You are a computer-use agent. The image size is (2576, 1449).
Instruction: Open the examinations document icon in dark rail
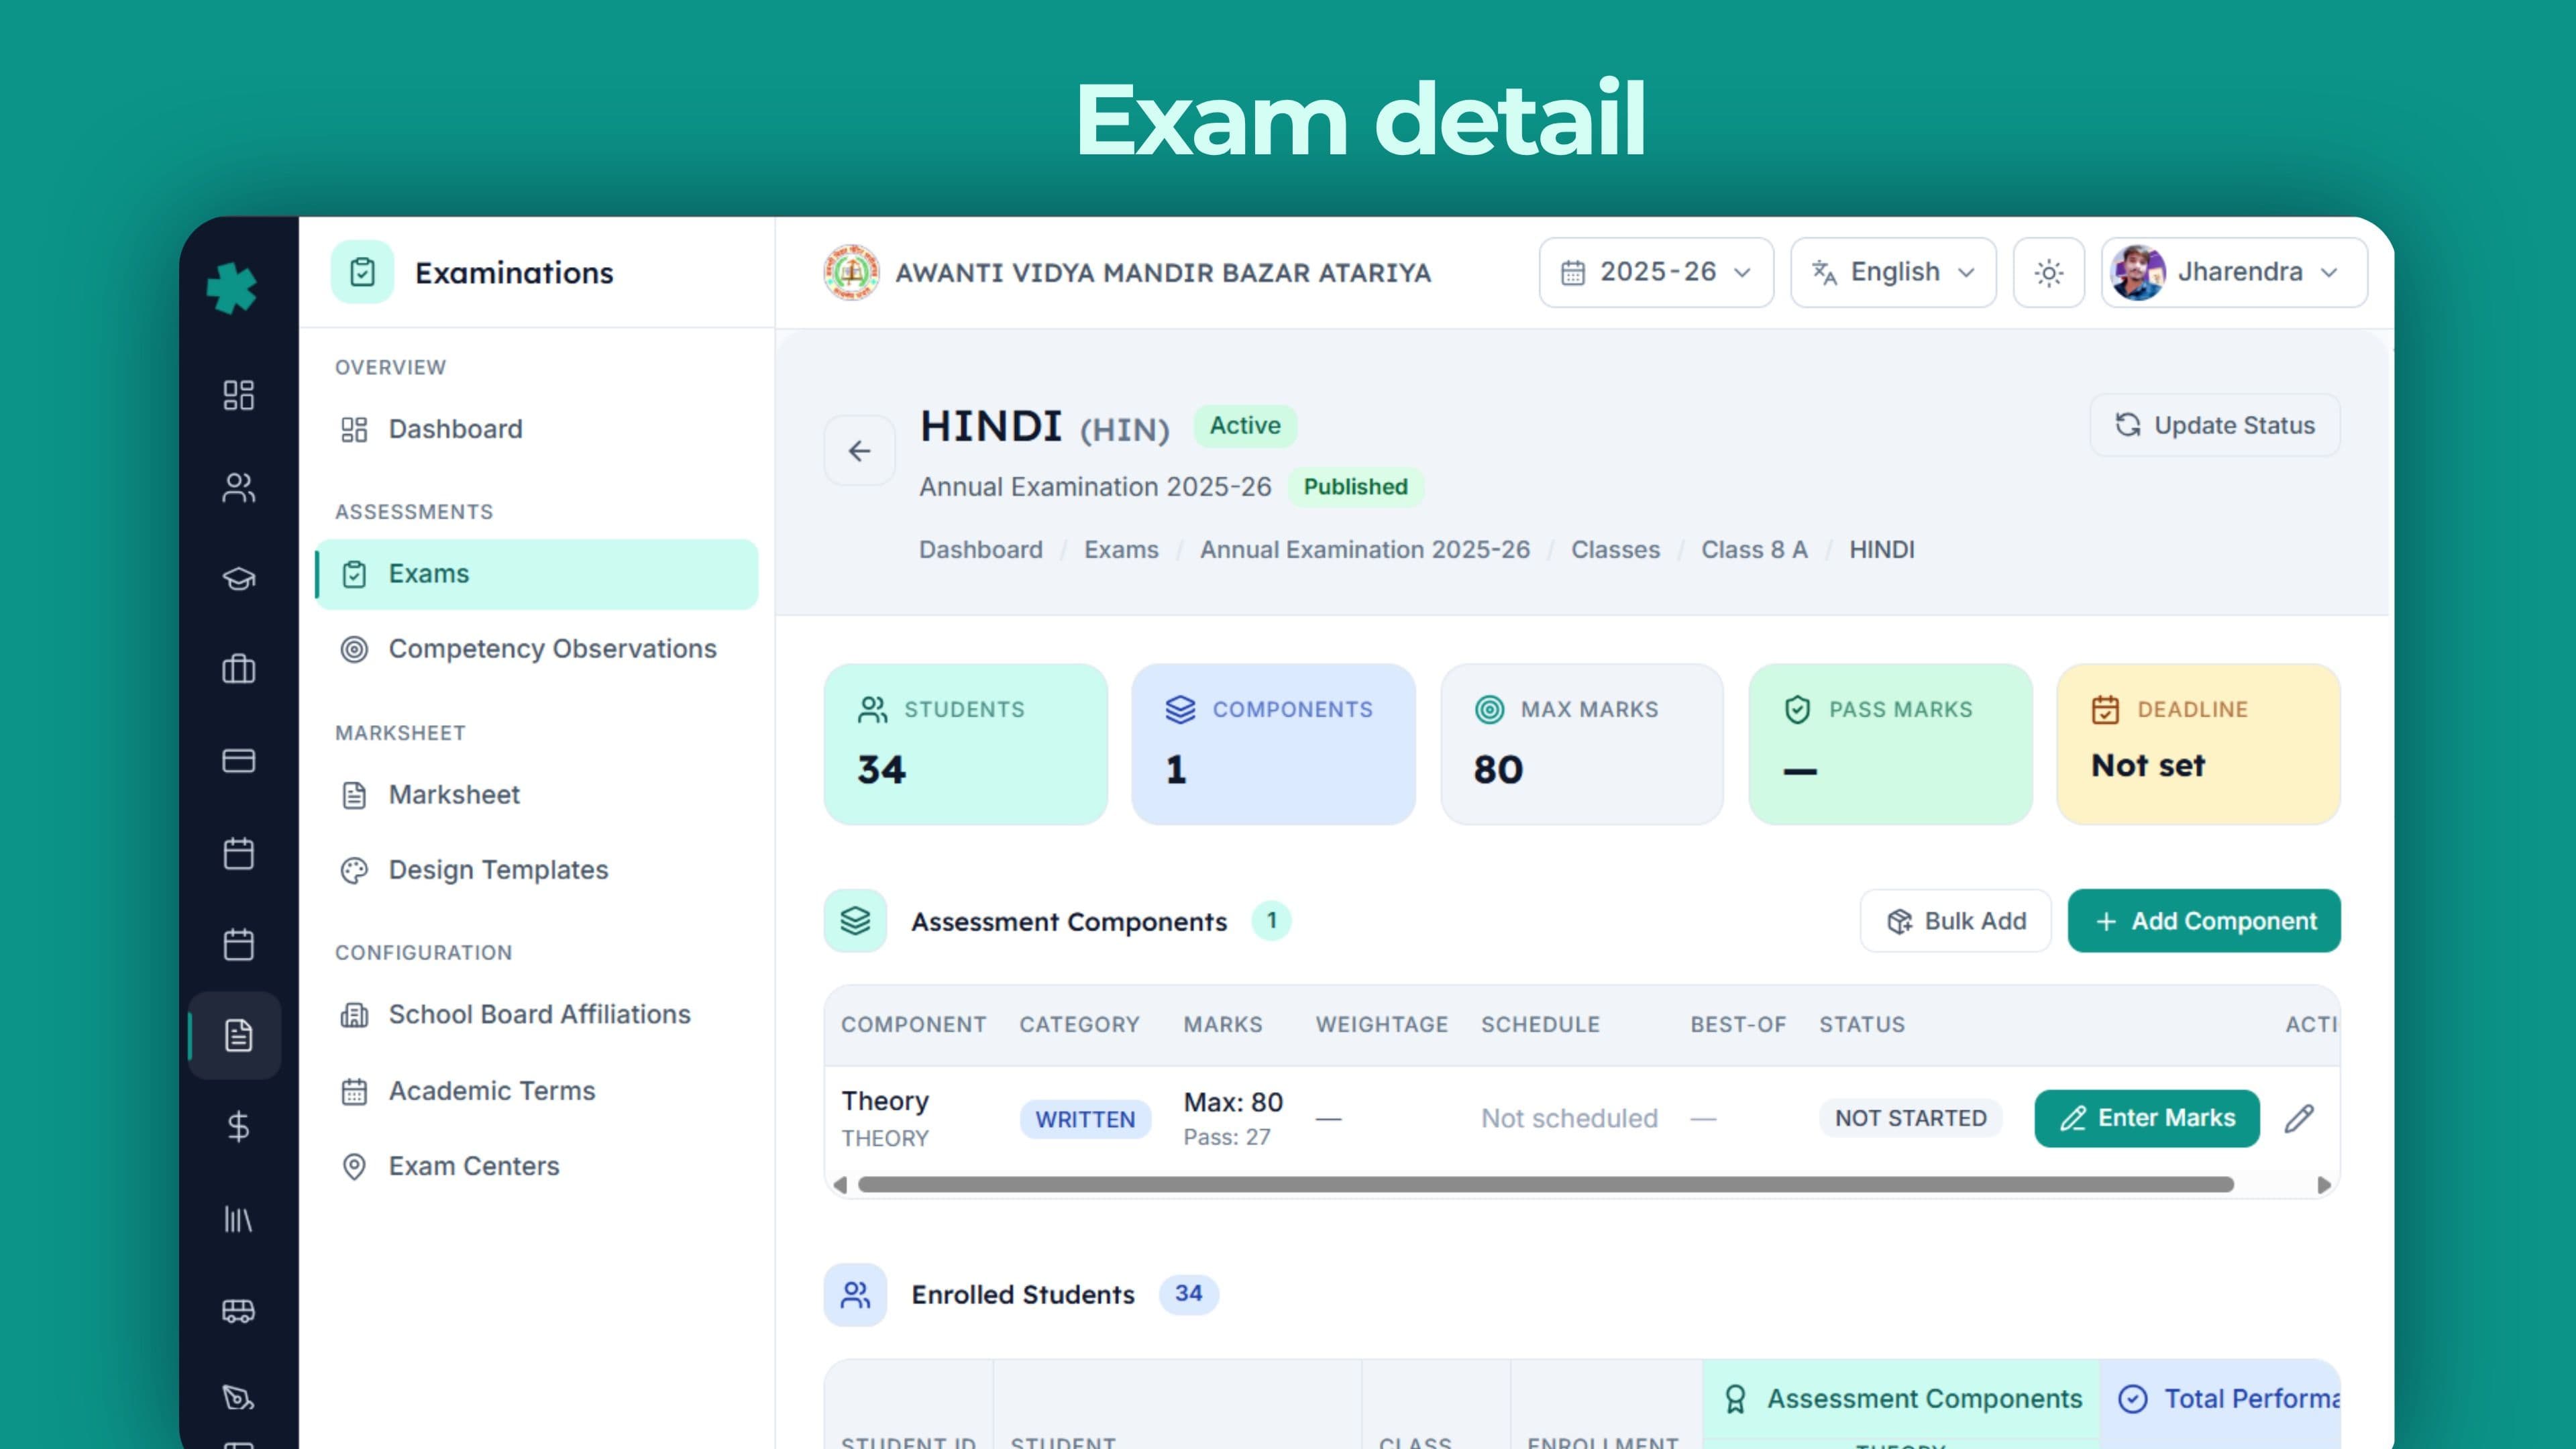(238, 1035)
